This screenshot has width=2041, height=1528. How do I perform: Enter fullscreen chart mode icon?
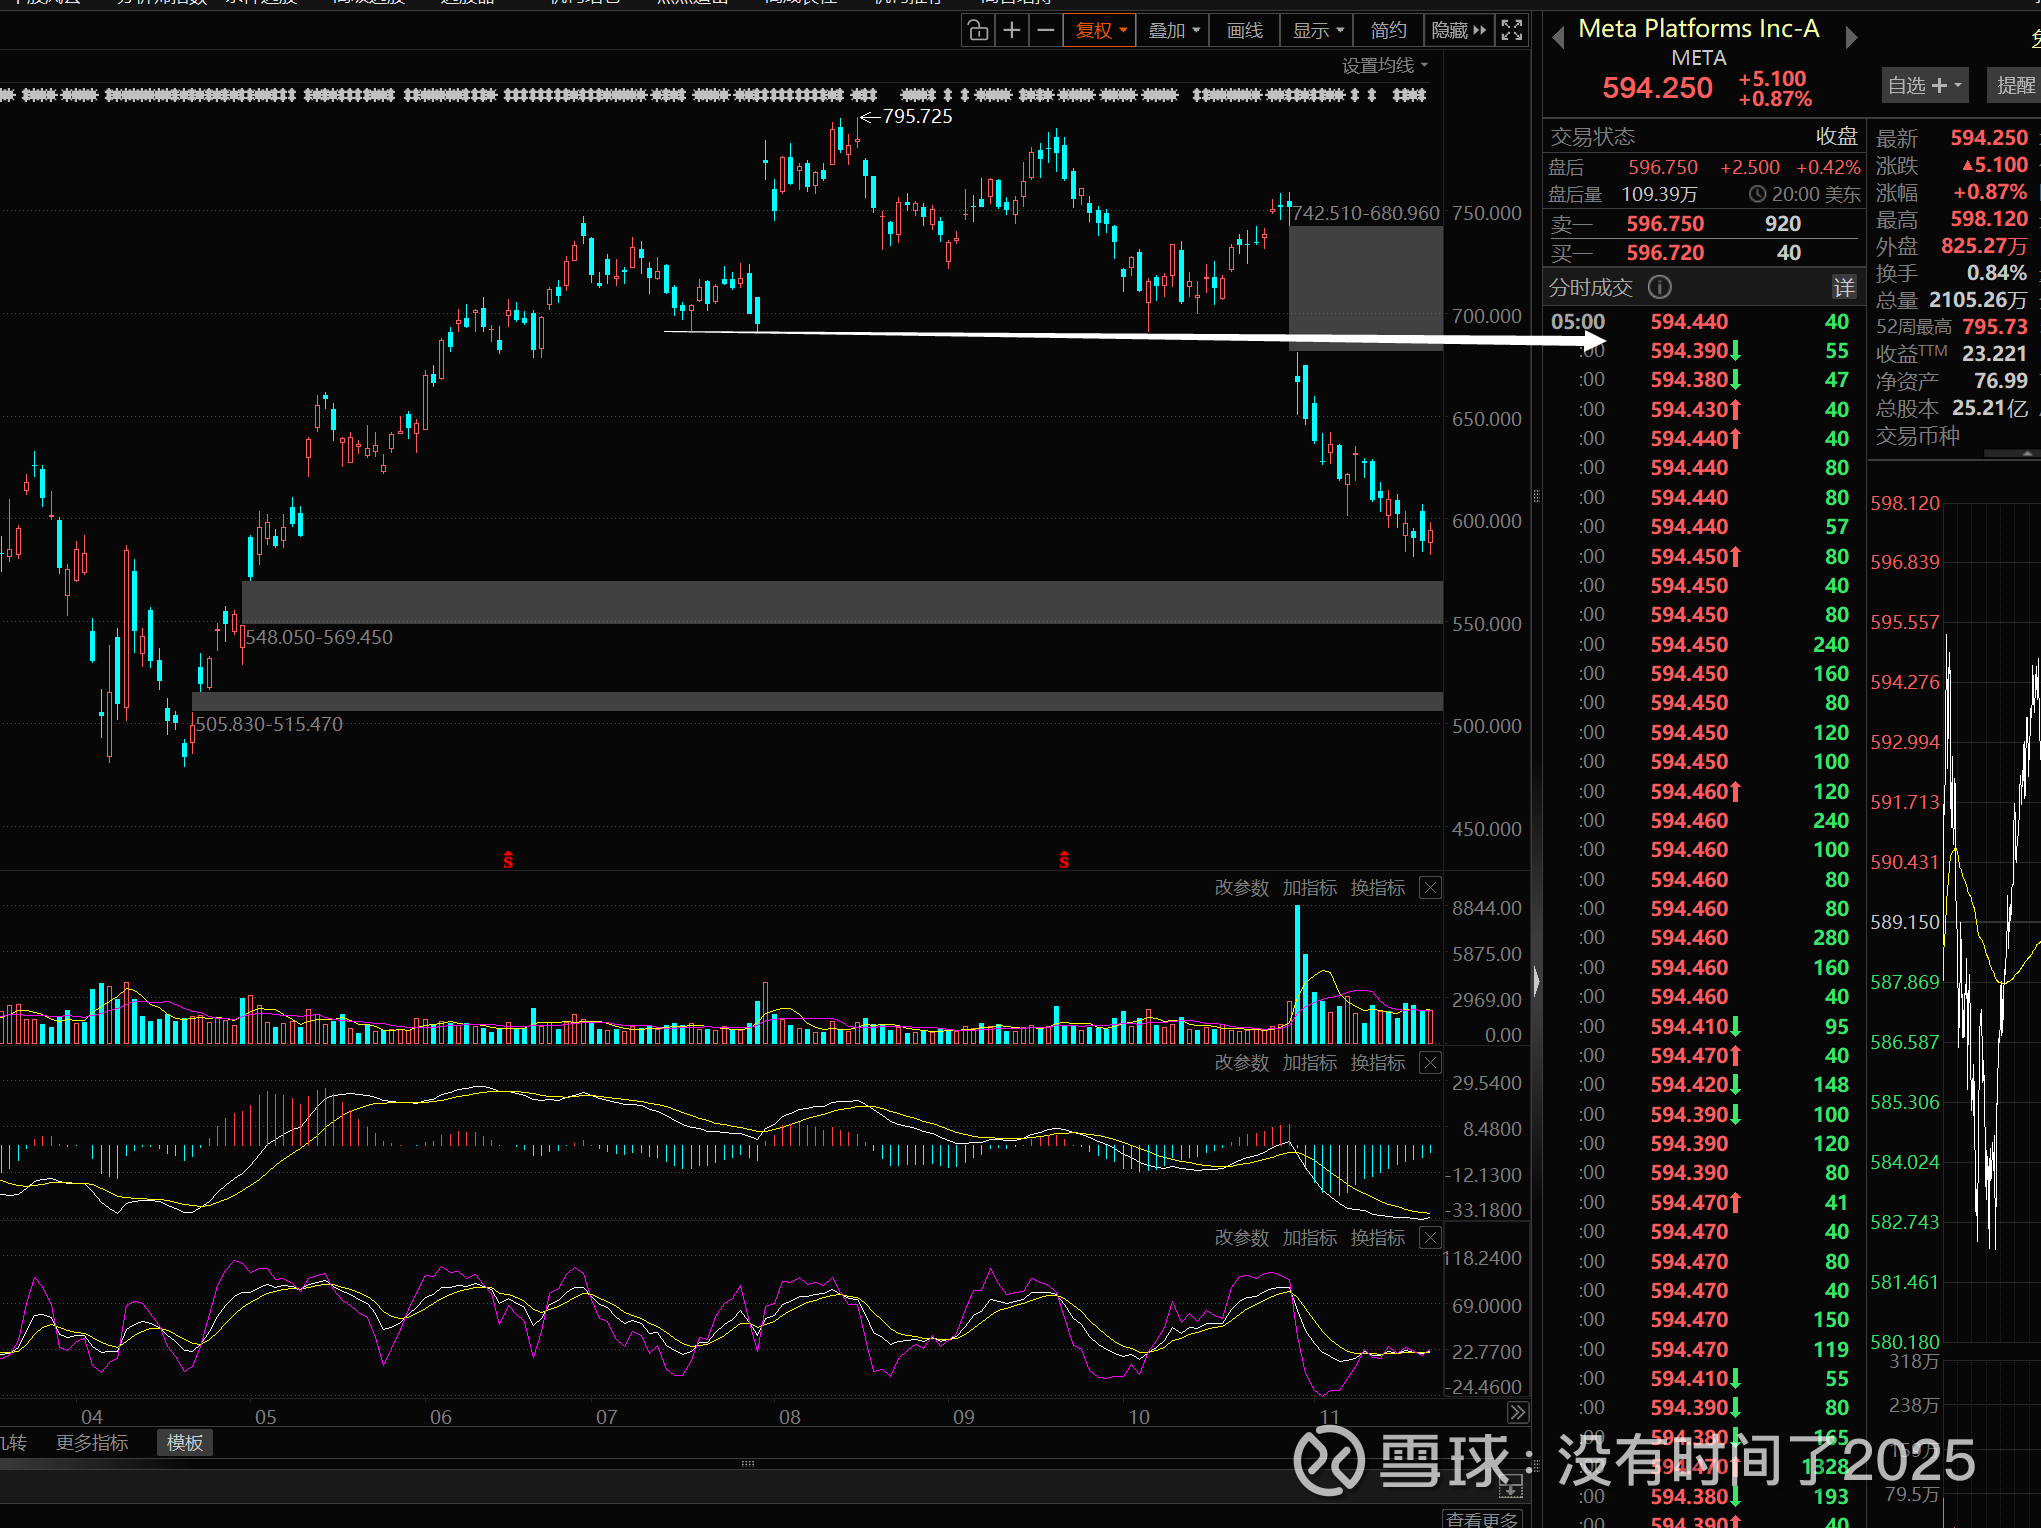(1512, 30)
